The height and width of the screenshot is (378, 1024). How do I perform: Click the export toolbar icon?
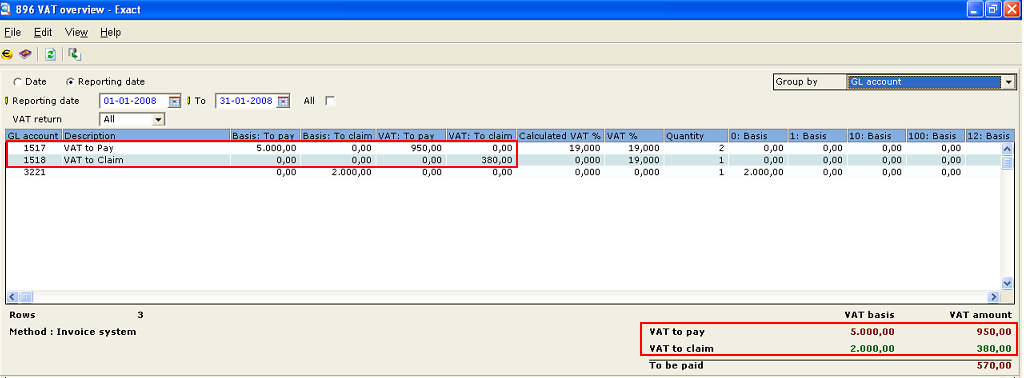pyautogui.click(x=74, y=54)
